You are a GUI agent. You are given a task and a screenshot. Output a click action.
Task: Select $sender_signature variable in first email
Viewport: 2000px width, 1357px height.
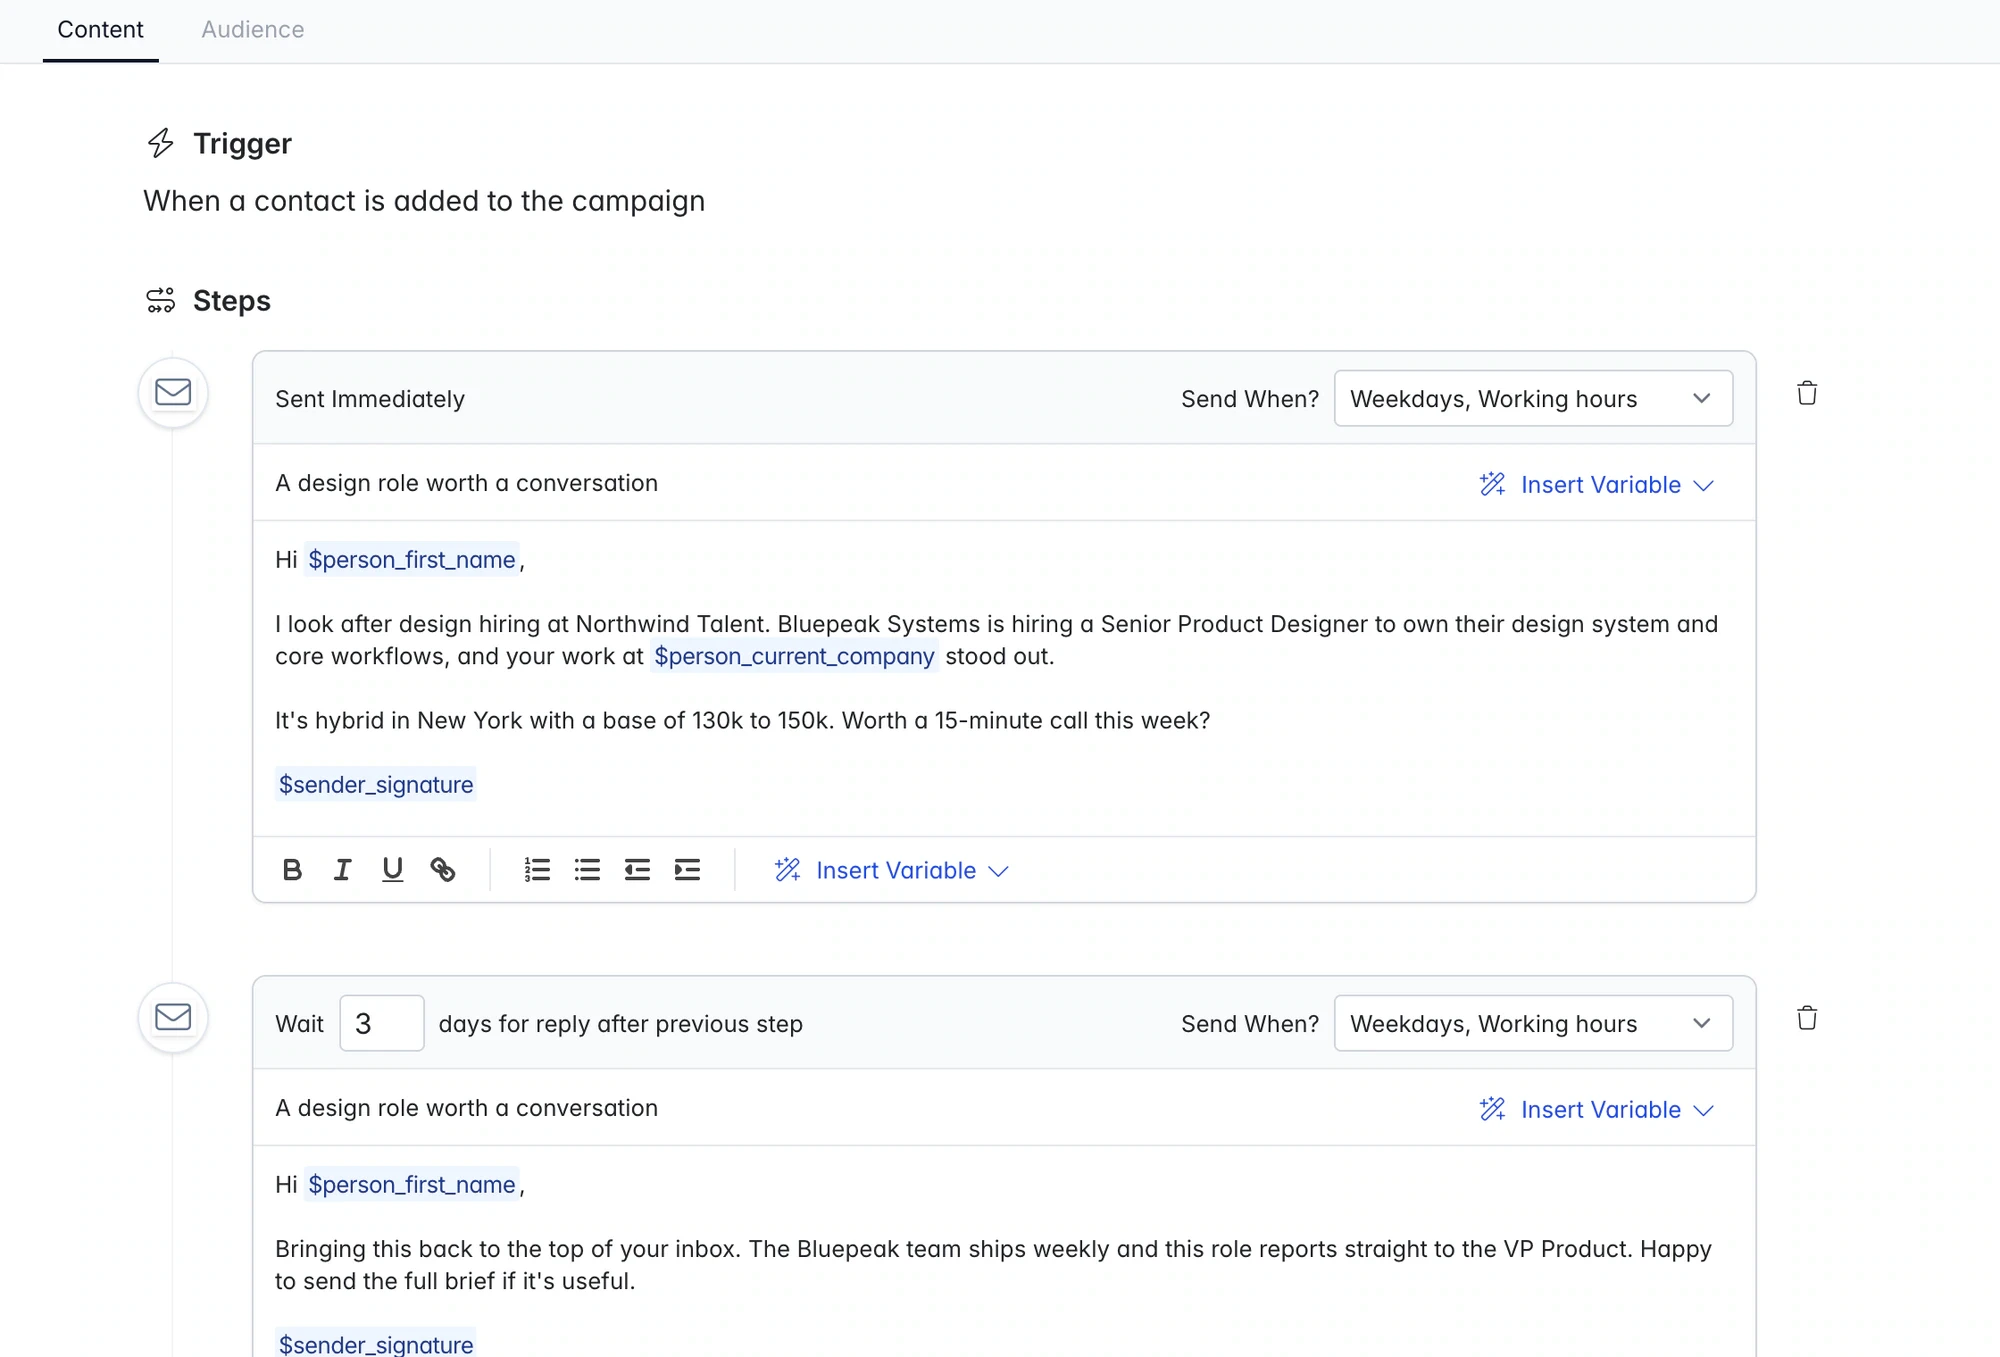376,785
